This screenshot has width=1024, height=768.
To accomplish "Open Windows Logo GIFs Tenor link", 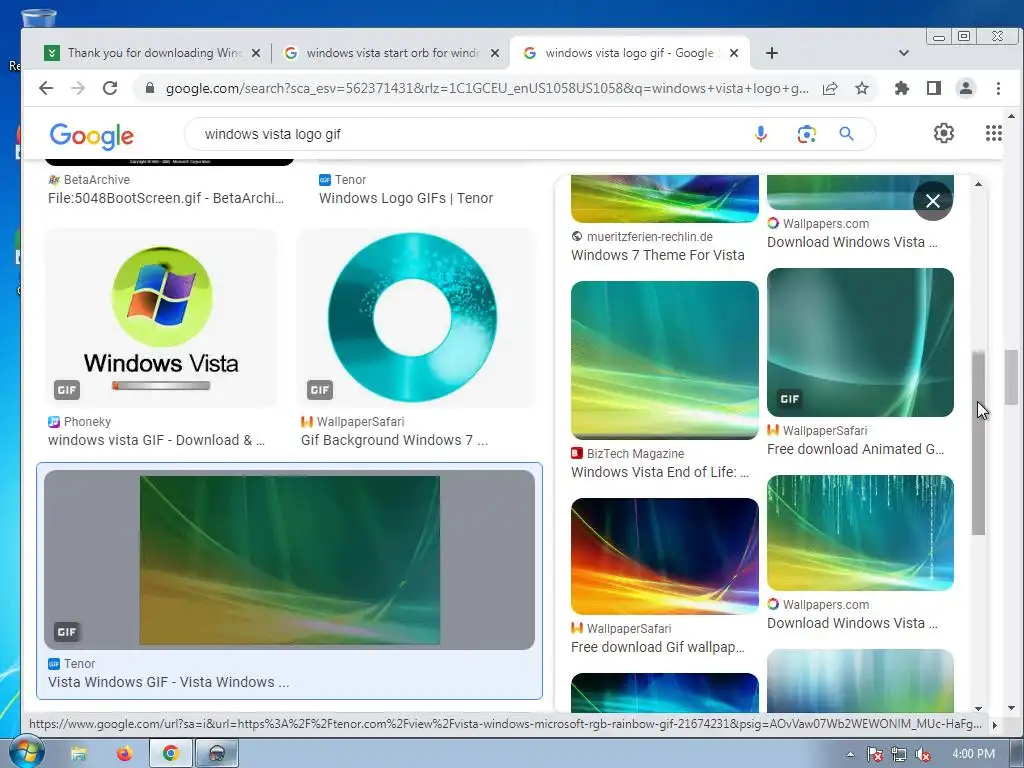I will [x=406, y=198].
